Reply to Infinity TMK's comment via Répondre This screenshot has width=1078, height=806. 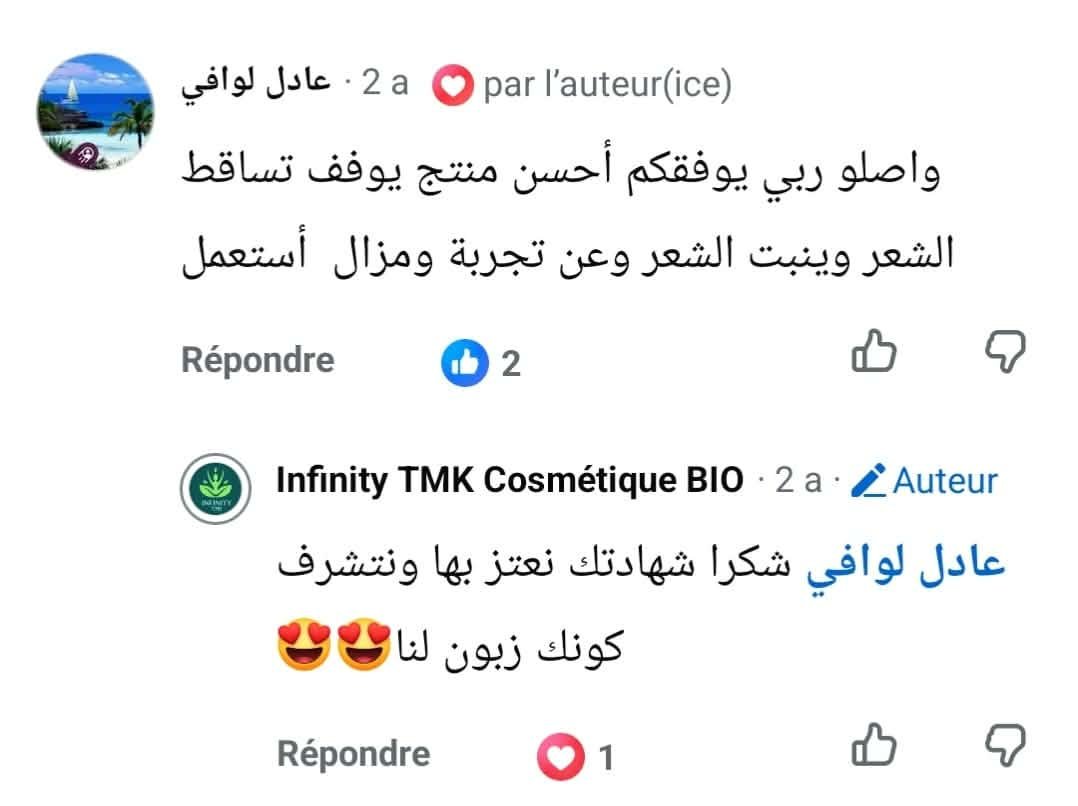pyautogui.click(x=353, y=754)
